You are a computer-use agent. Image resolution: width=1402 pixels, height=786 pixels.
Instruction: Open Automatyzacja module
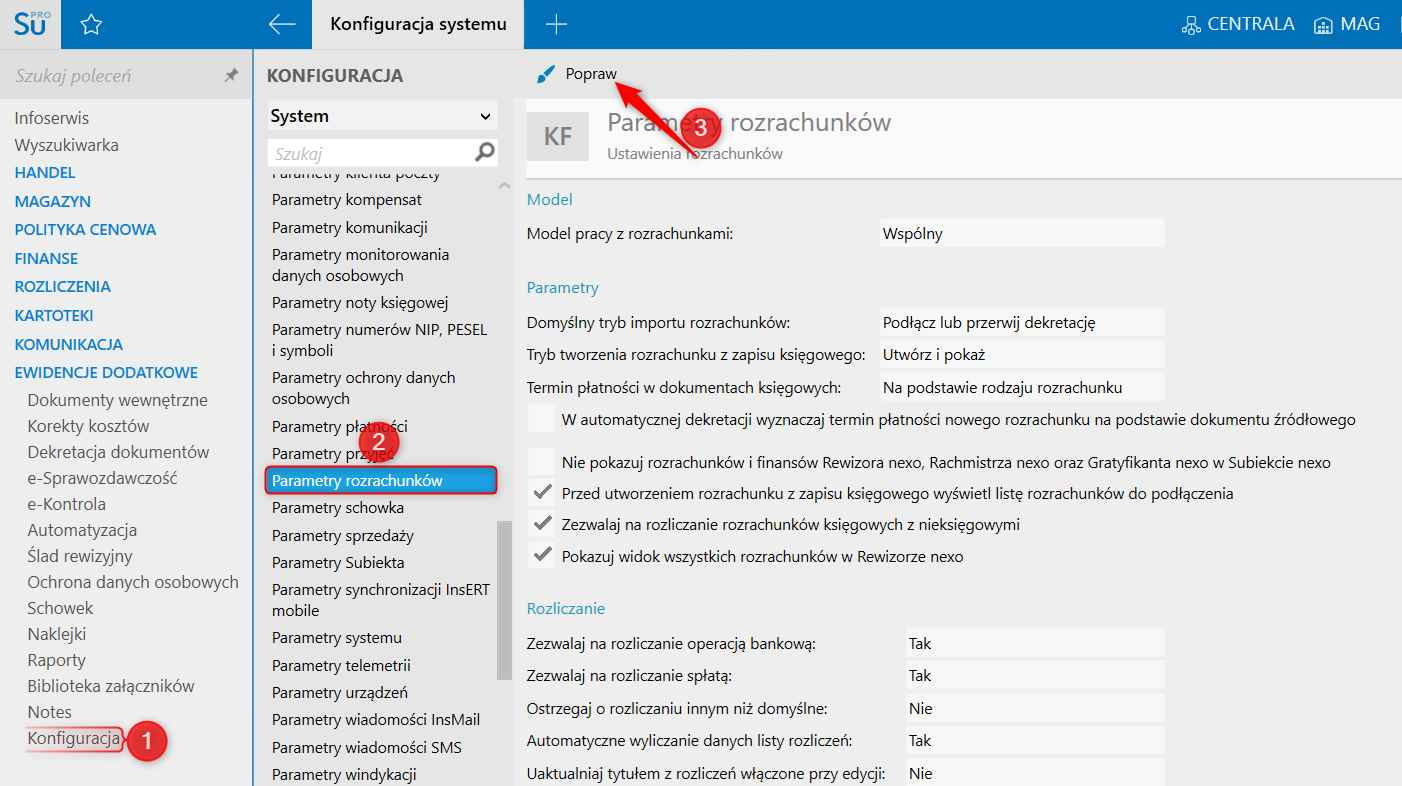tap(82, 530)
